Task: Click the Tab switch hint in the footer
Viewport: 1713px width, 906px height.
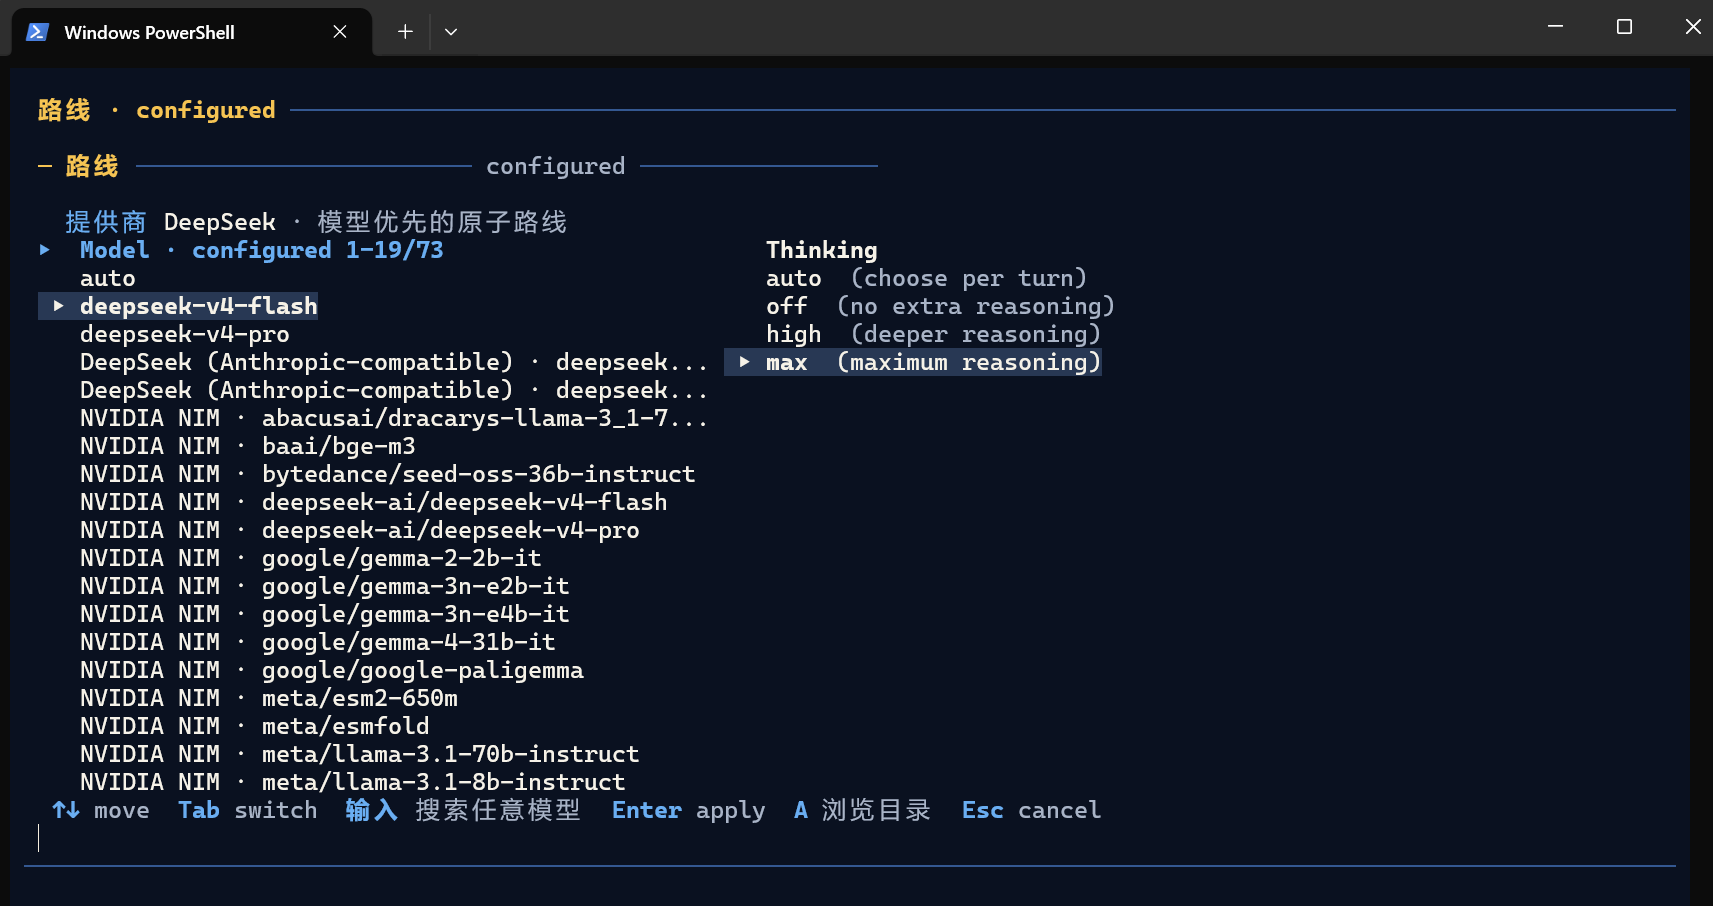Action: (x=247, y=810)
